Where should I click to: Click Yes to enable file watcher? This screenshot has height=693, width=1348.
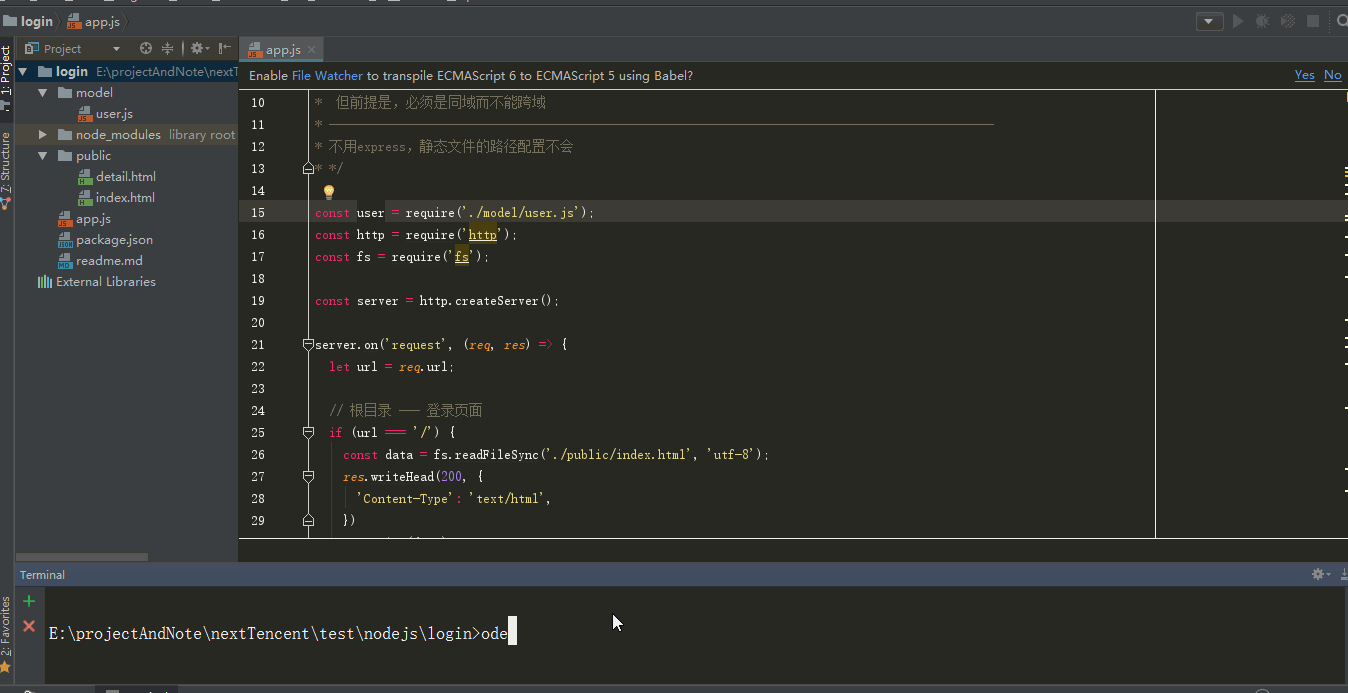[1304, 75]
